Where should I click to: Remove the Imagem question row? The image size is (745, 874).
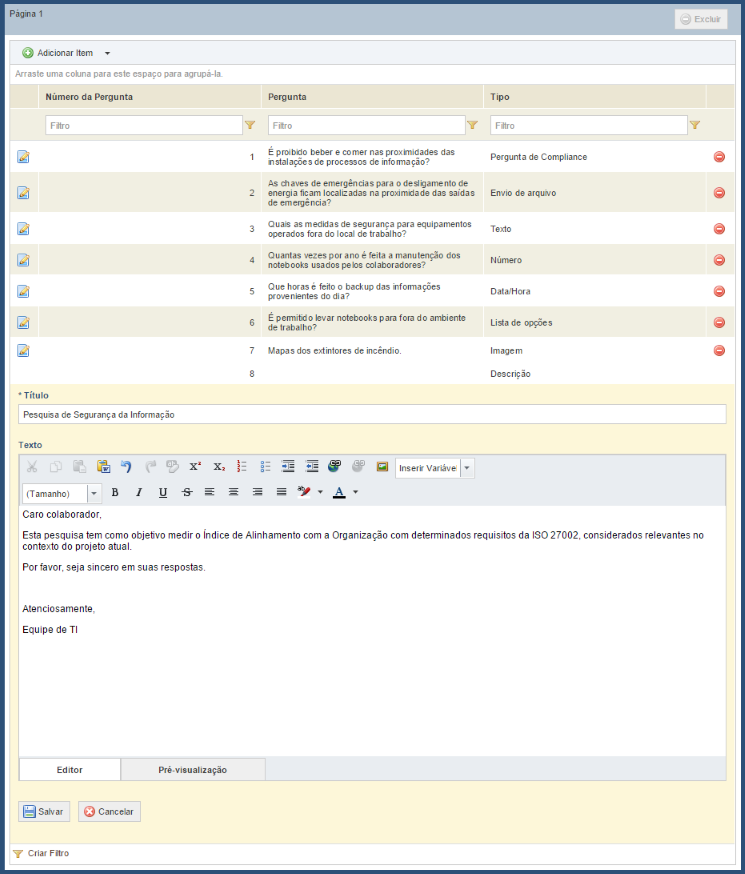coord(719,351)
